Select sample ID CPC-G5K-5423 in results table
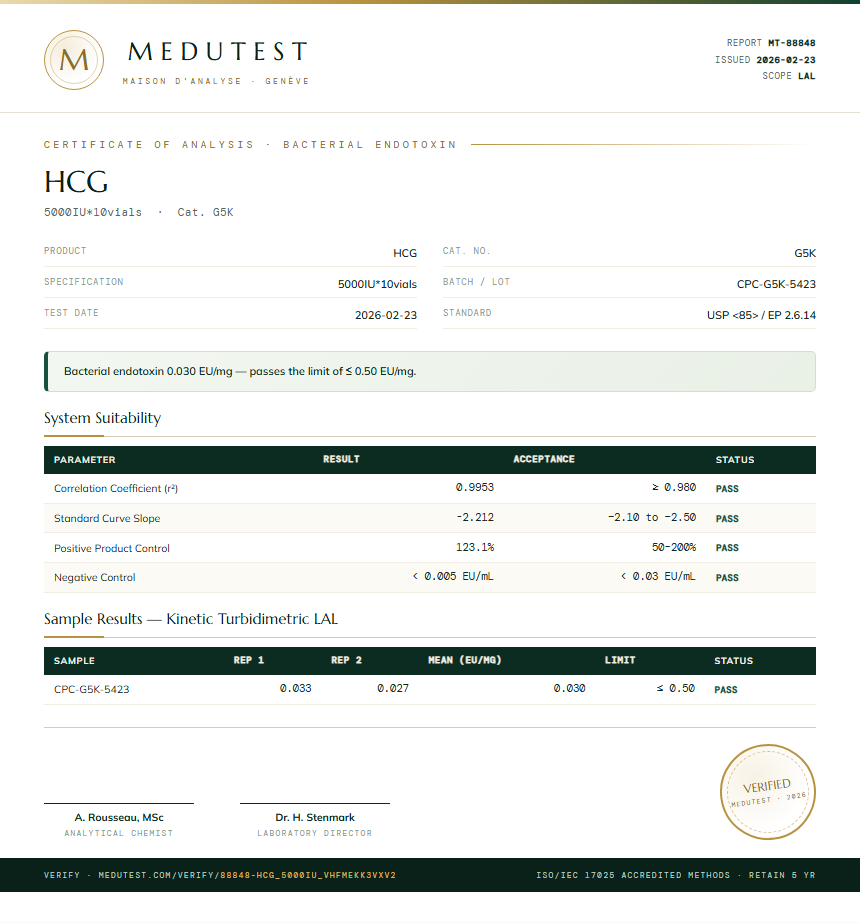 coord(92,689)
